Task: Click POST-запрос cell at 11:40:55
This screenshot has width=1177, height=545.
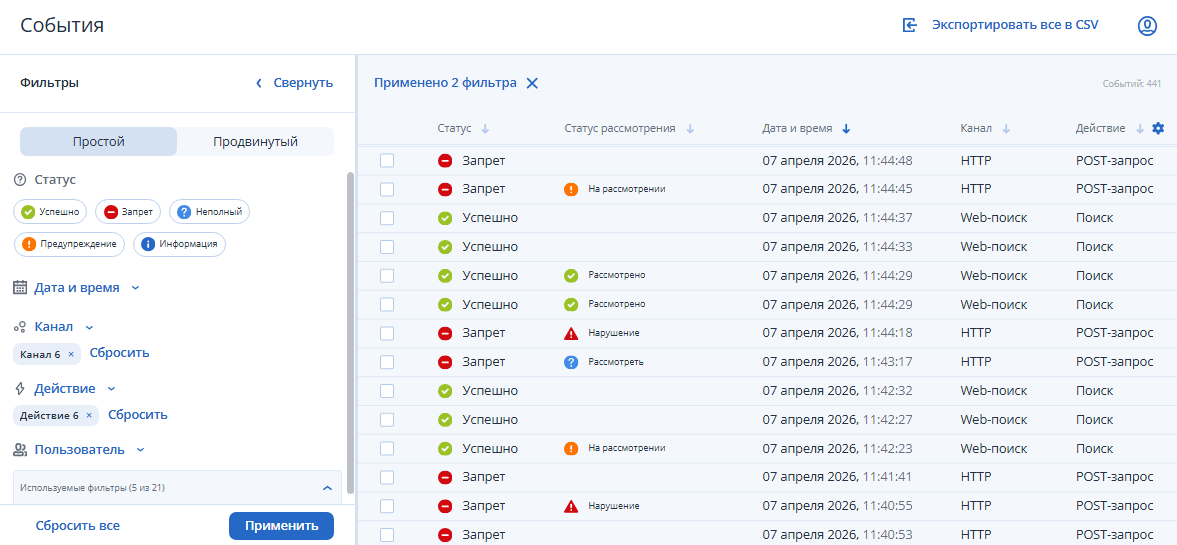Action: [1114, 506]
